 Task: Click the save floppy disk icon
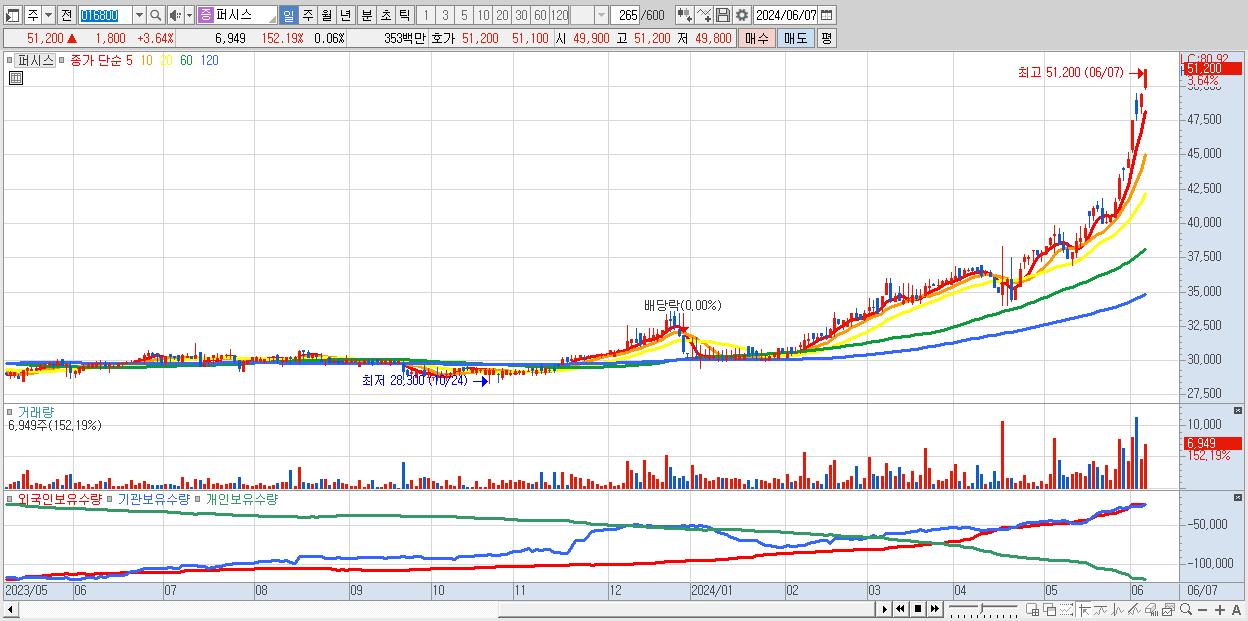pos(722,15)
